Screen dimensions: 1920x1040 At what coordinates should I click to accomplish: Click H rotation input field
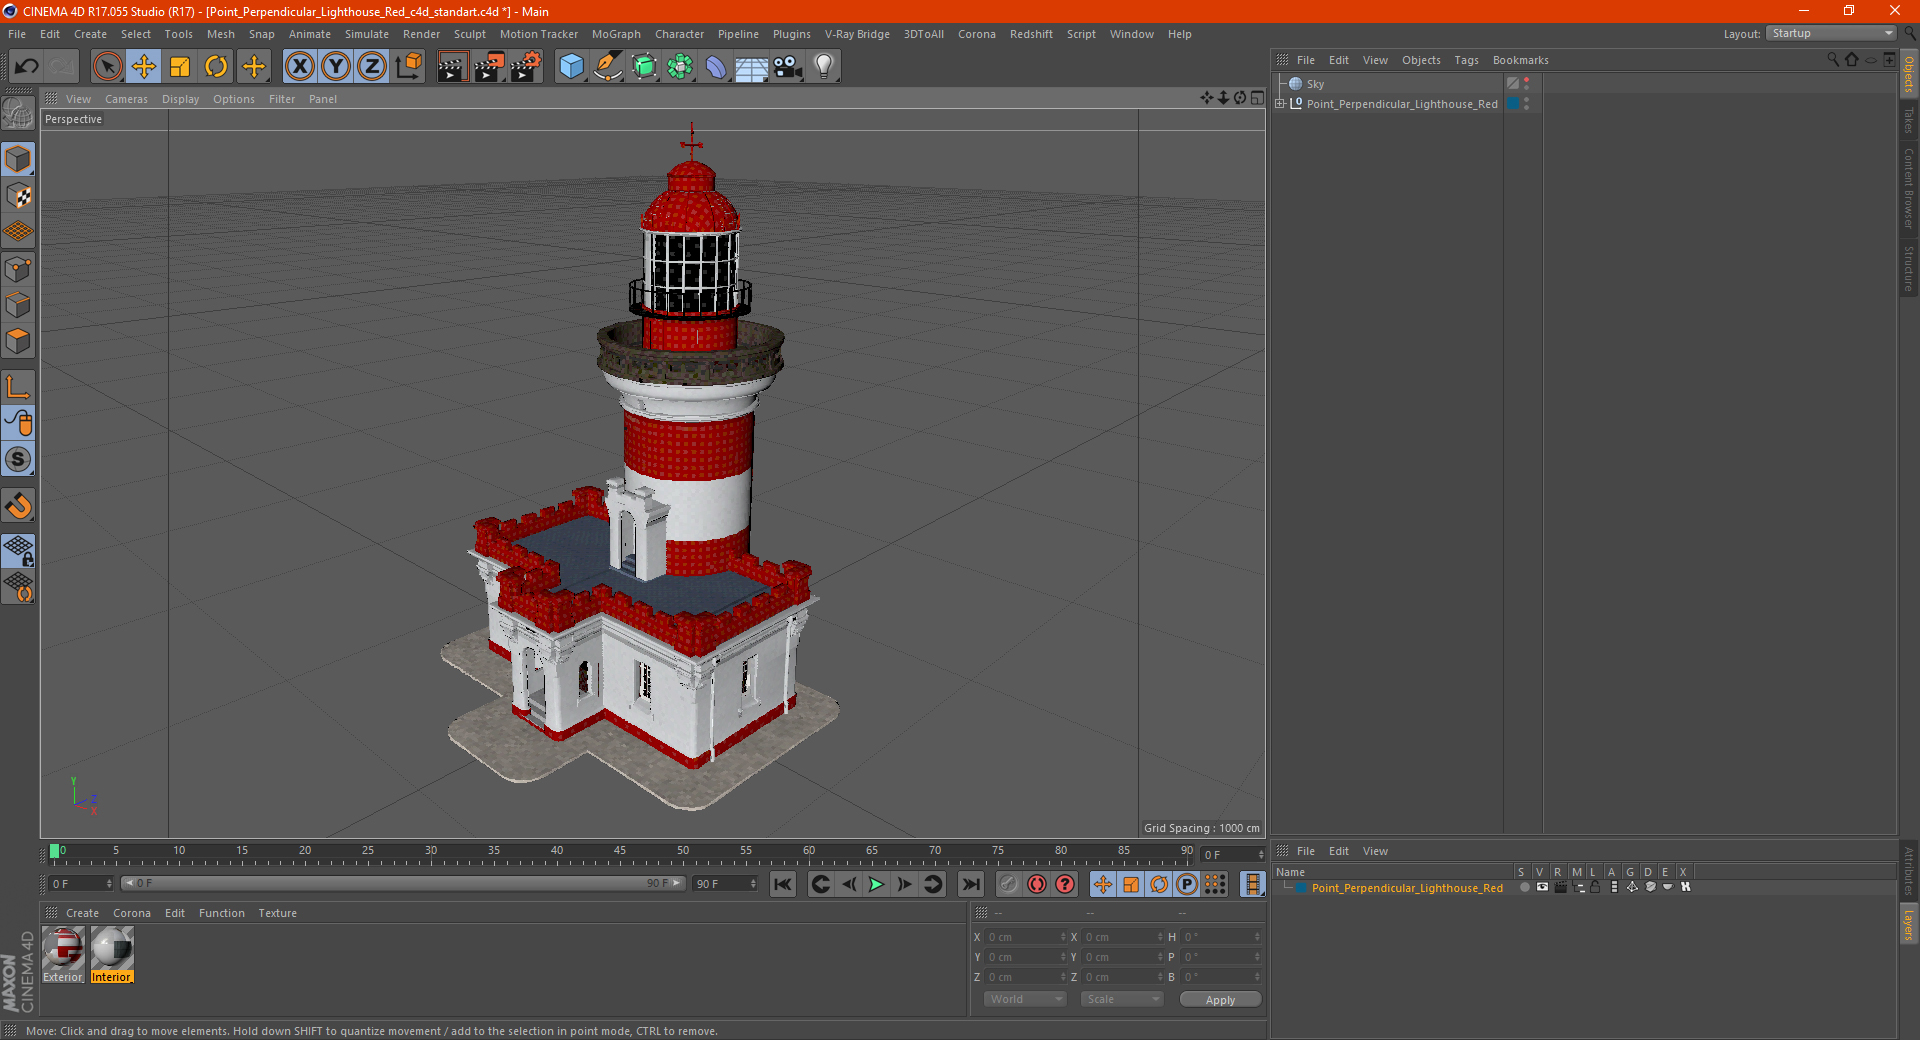[x=1221, y=937]
